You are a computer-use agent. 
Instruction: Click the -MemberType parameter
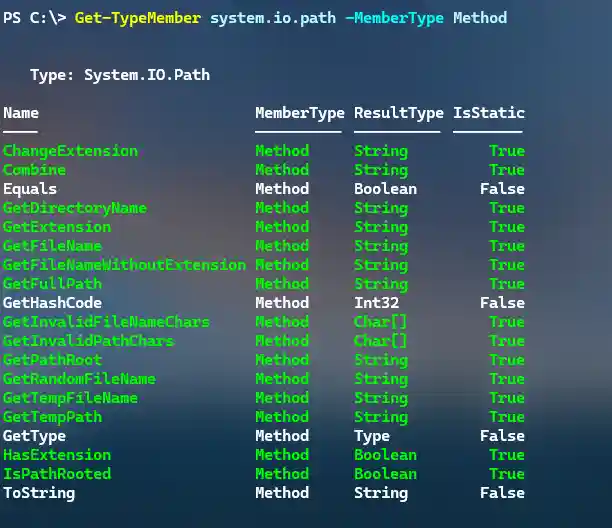tap(395, 18)
